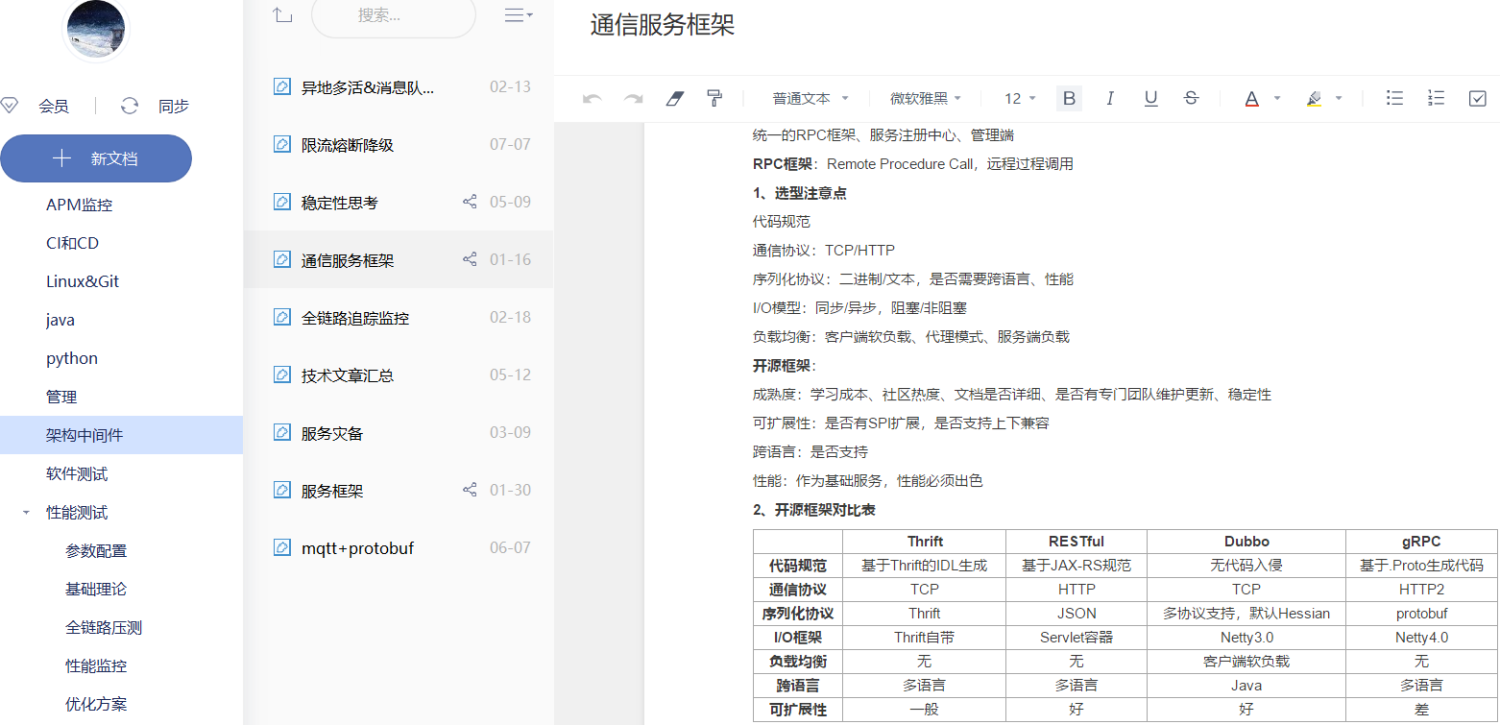This screenshot has height=725, width=1500.
Task: Open font color dropdown arrow
Action: tap(1277, 98)
